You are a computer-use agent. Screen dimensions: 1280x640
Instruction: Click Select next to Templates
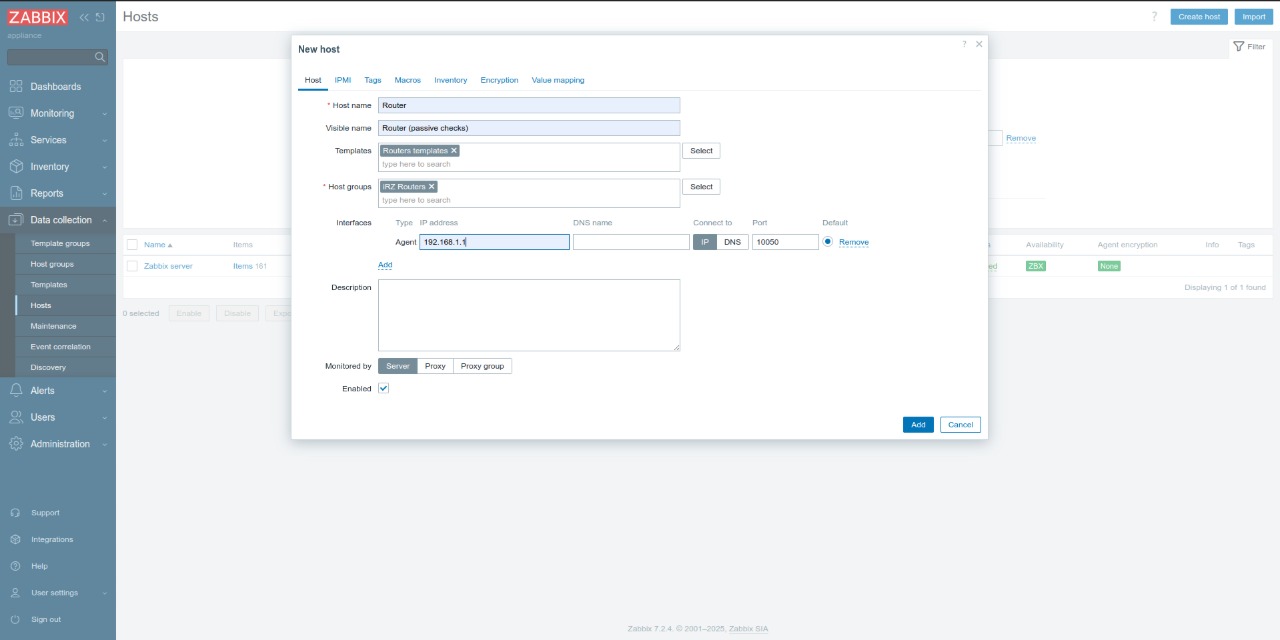[700, 150]
